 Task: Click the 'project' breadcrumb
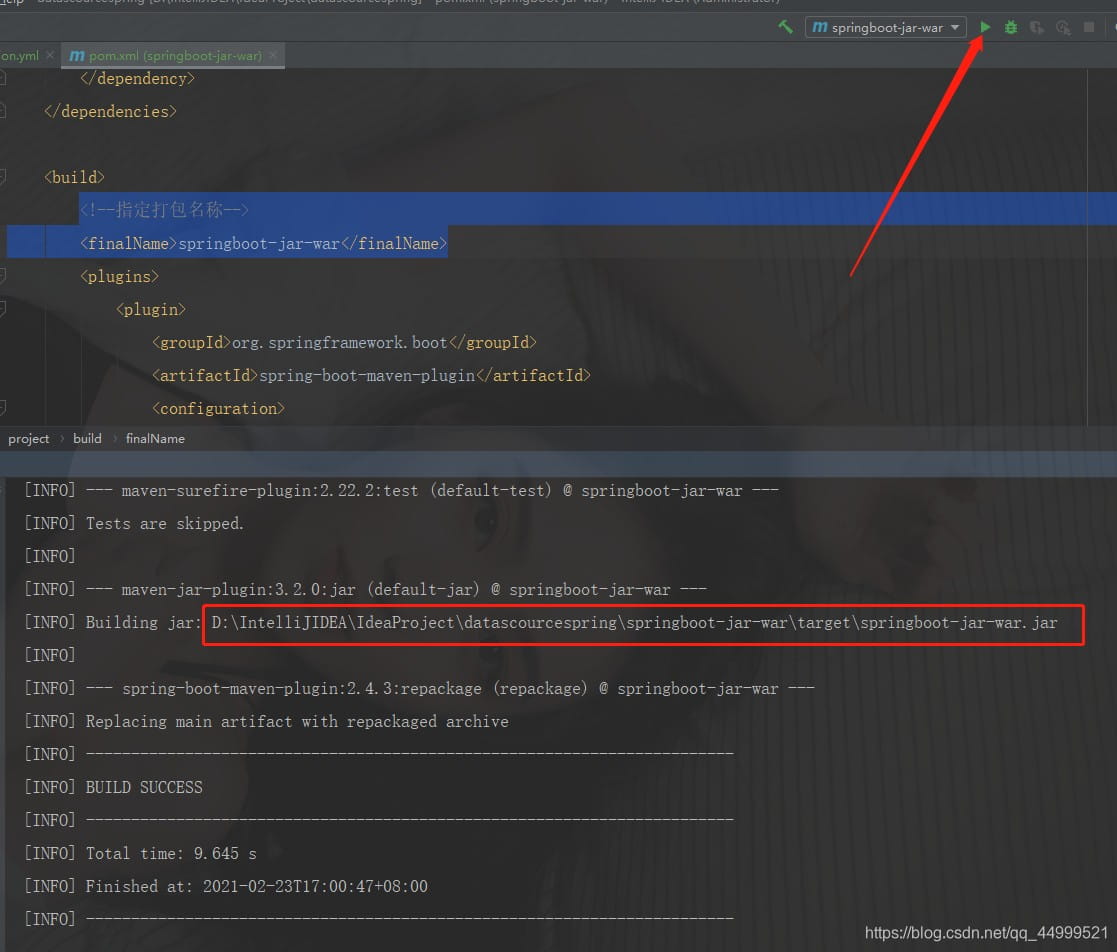[28, 439]
